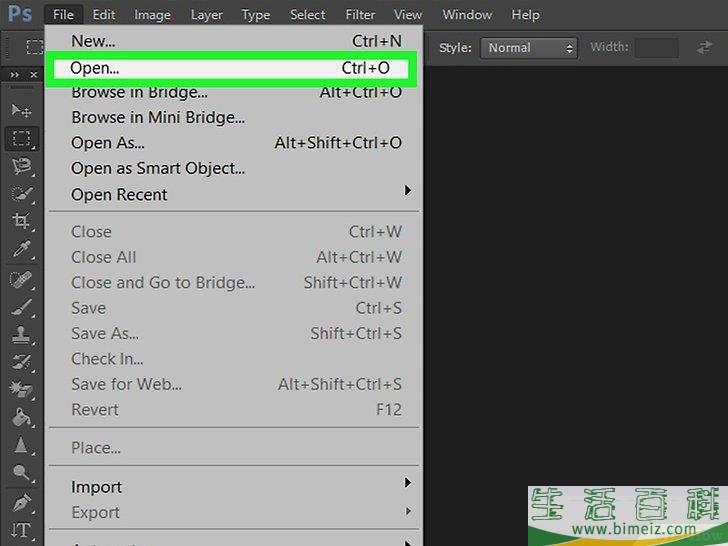Close the tools panel with X

33,74
